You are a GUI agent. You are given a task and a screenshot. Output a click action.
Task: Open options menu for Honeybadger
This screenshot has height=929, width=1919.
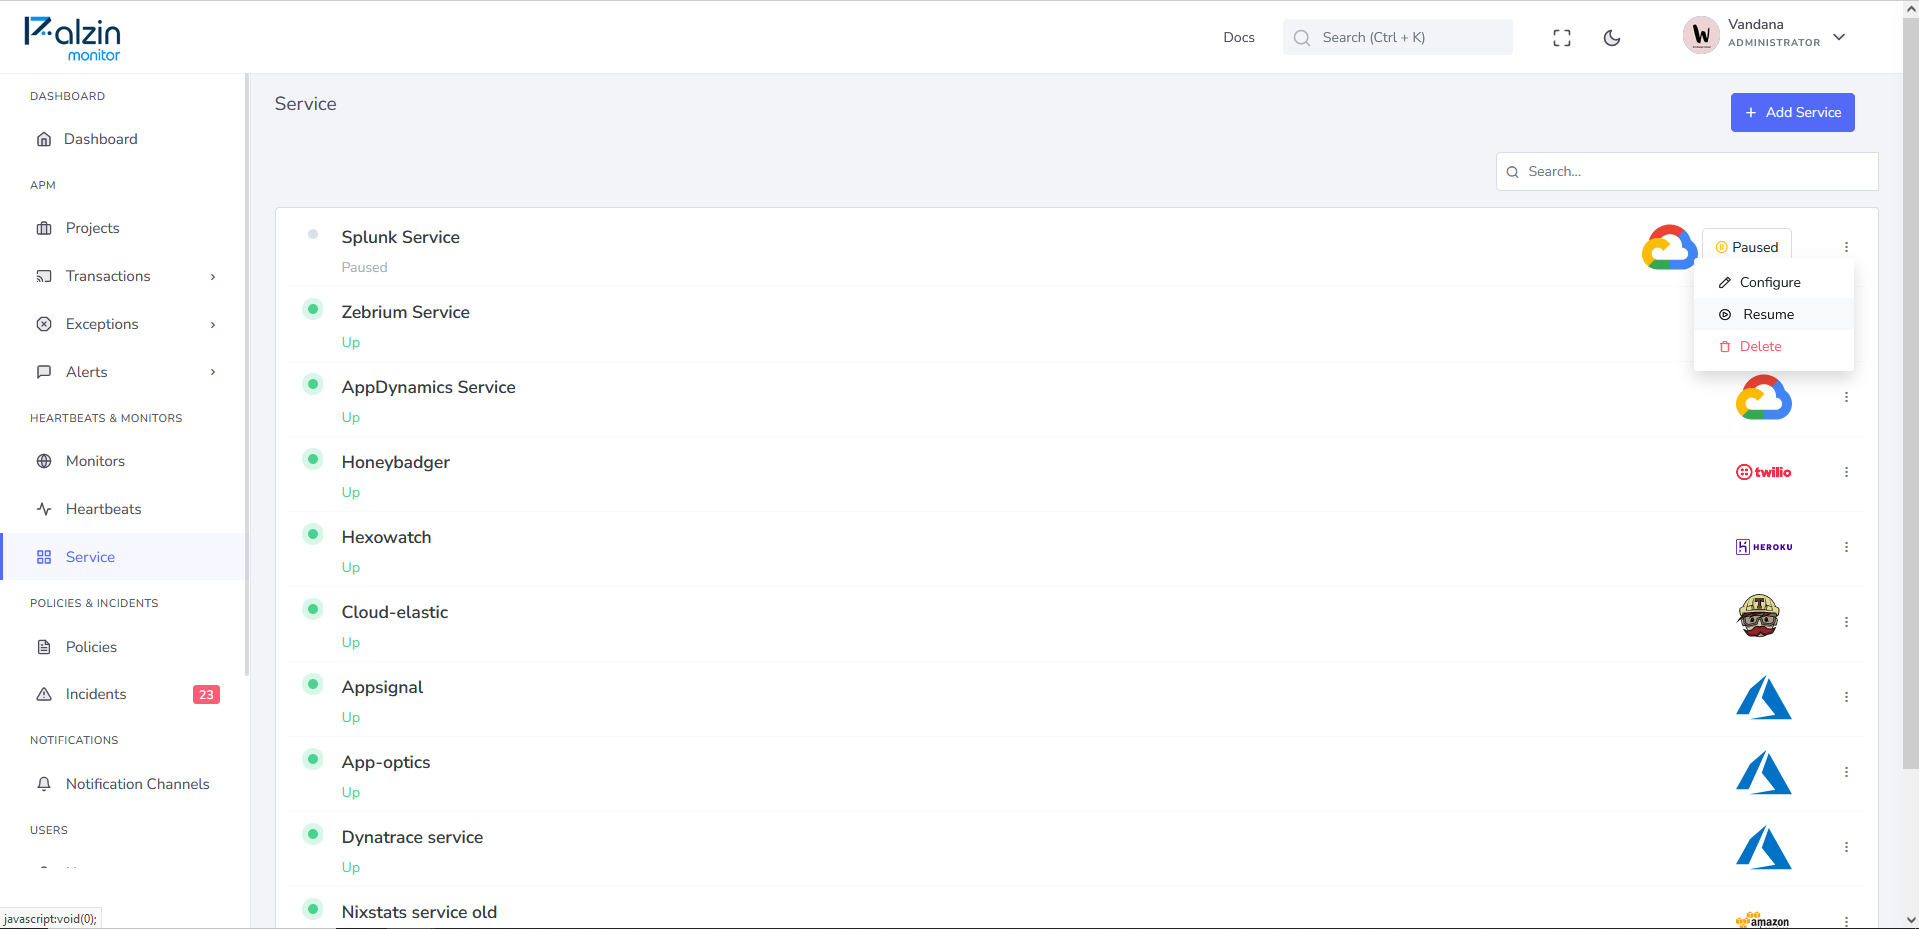coord(1846,472)
